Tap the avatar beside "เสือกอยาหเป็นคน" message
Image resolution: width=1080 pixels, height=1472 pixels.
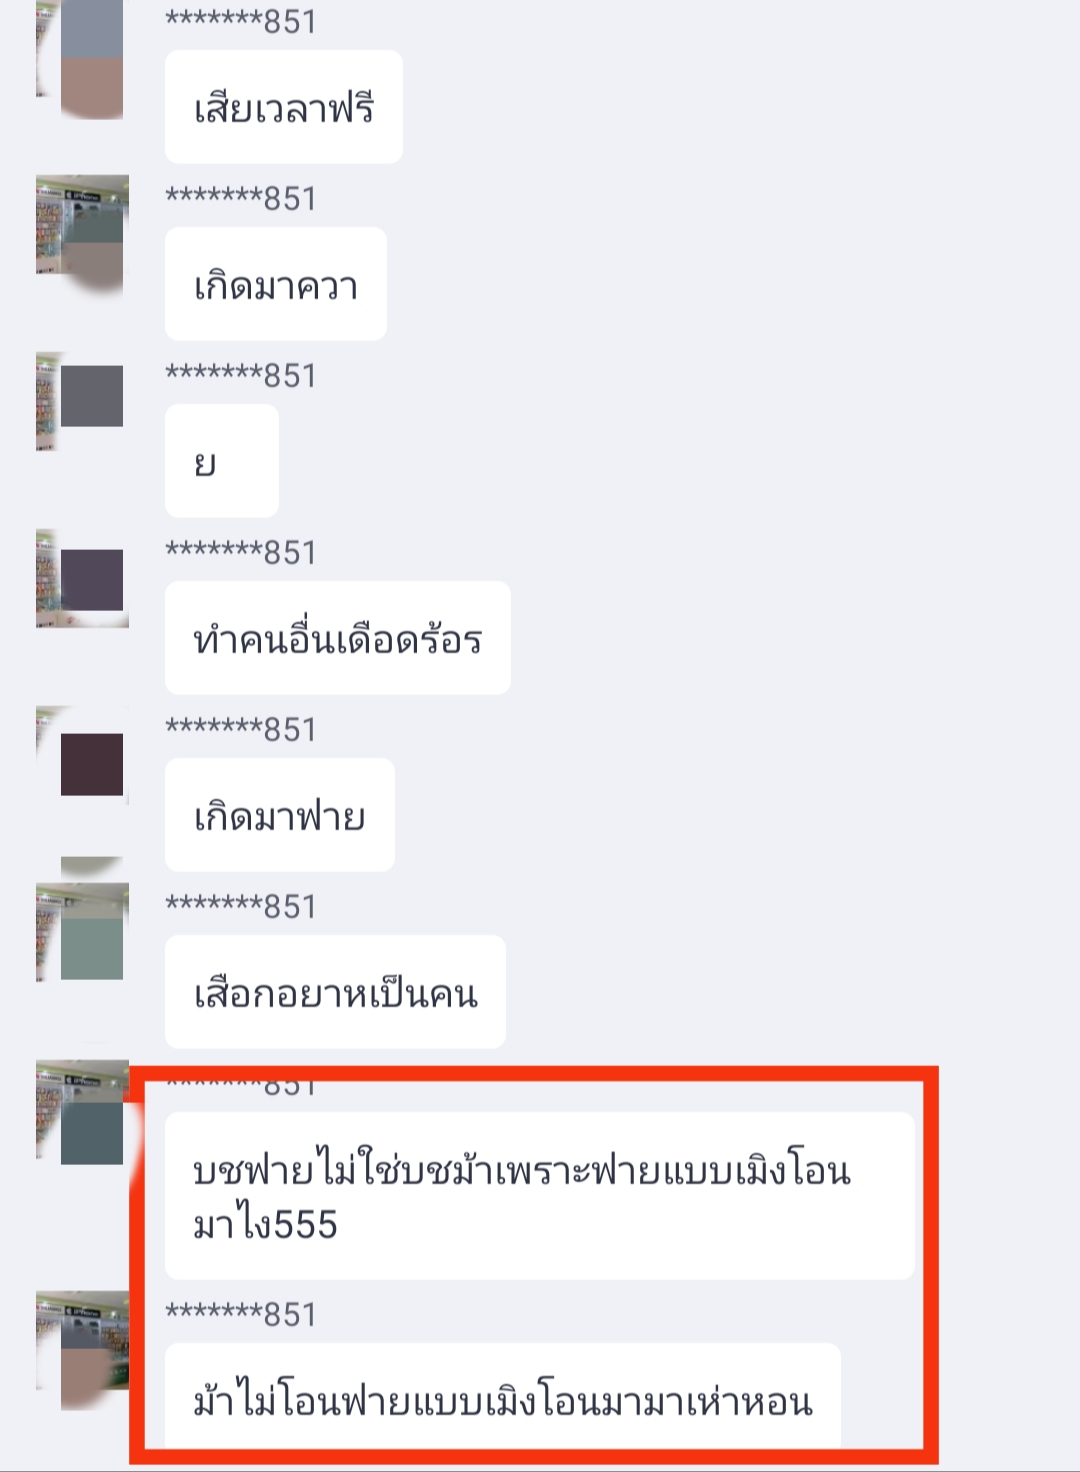pyautogui.click(x=82, y=932)
